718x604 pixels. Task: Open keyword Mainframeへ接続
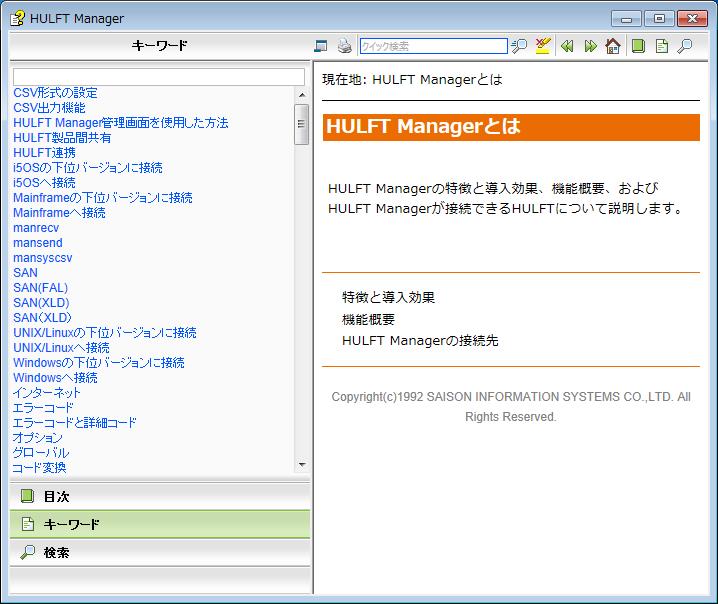pyautogui.click(x=60, y=213)
